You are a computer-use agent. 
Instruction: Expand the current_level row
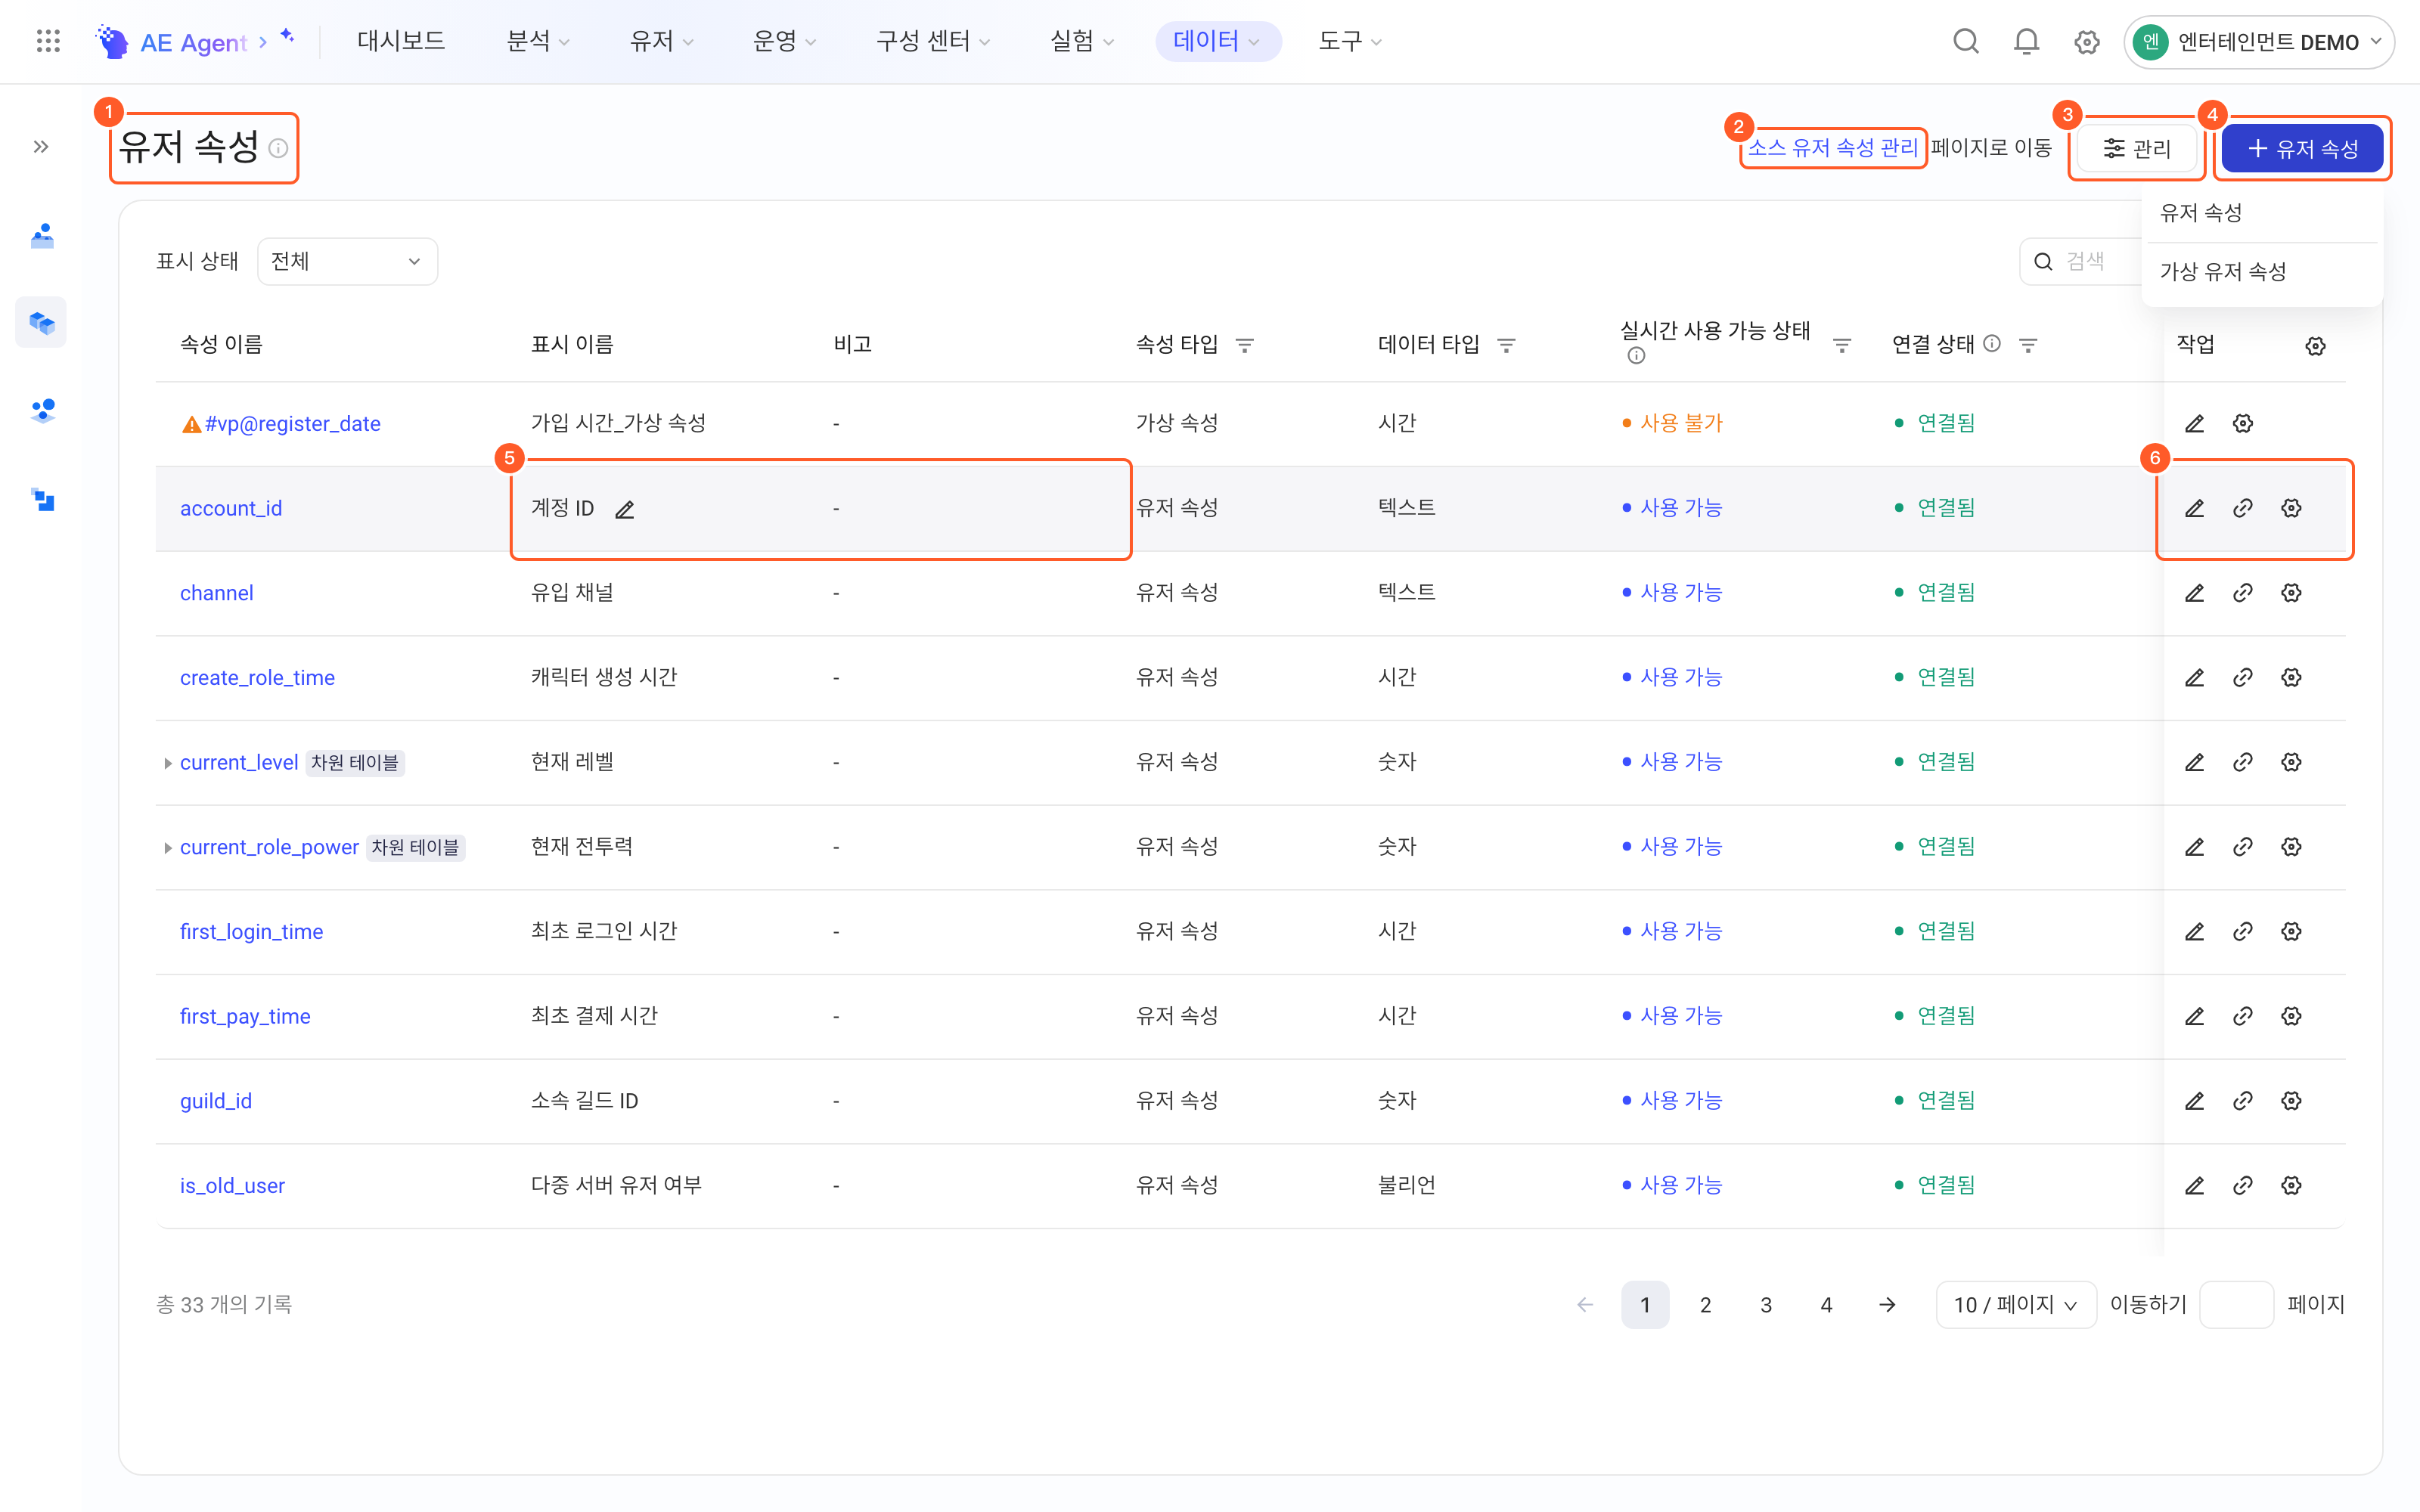[x=167, y=763]
